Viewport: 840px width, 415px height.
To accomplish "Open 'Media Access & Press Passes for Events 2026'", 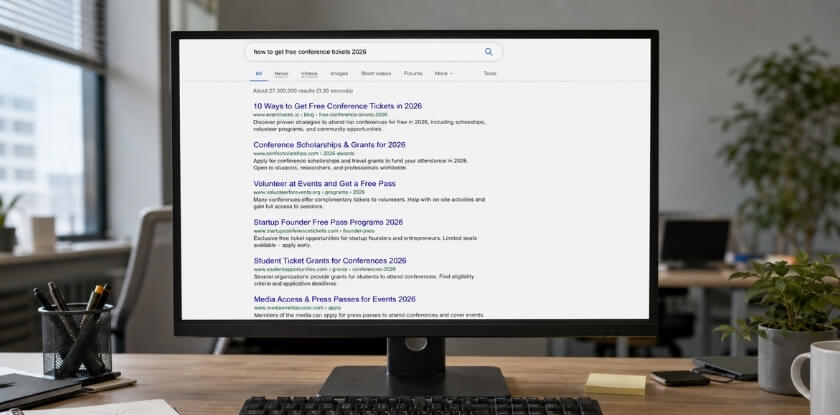I will 335,299.
